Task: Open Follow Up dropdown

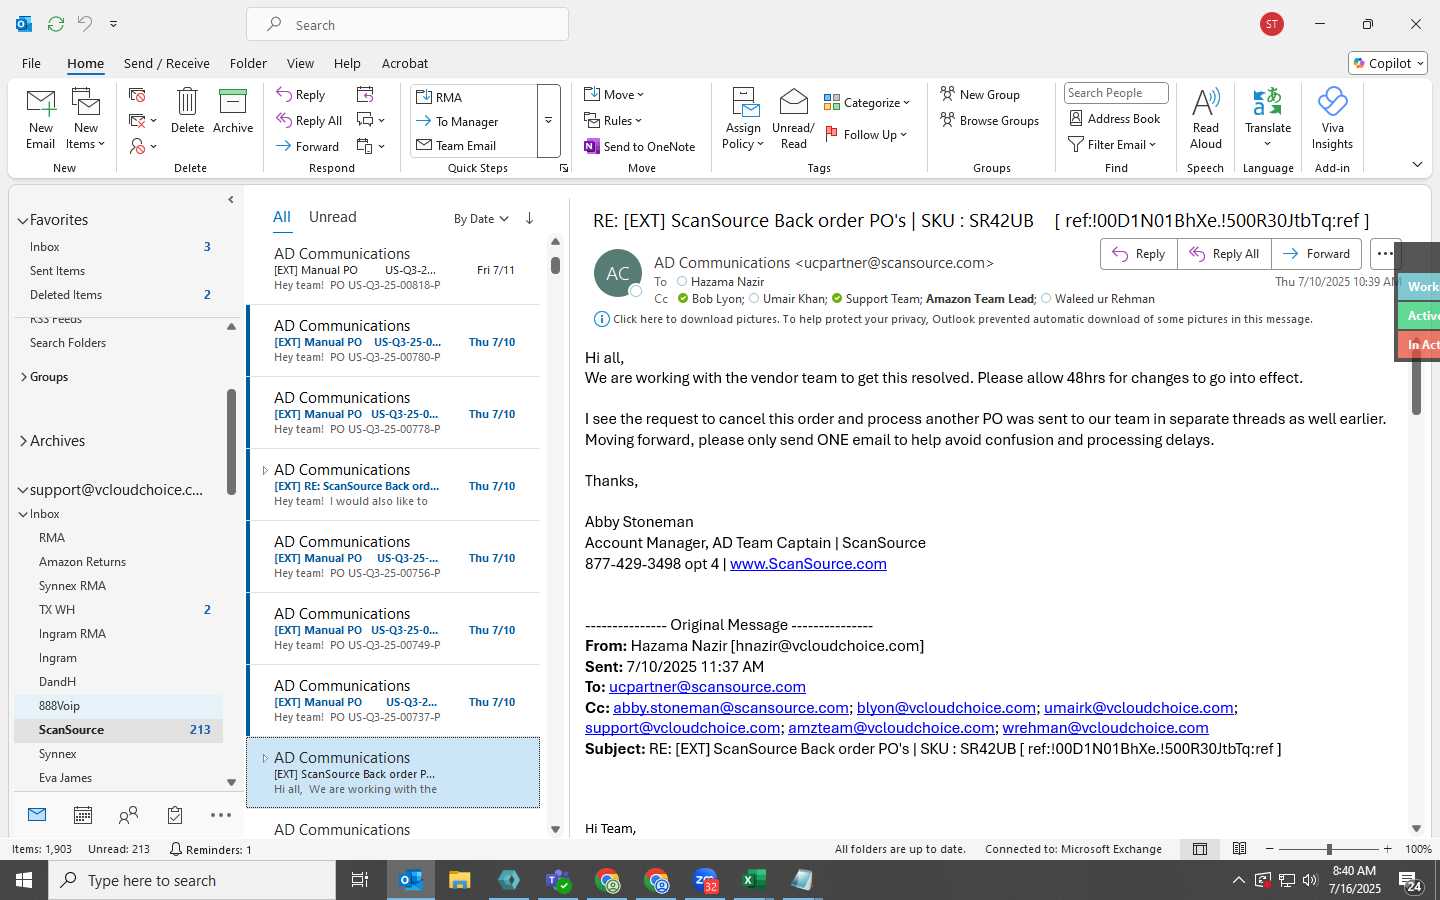Action: [x=866, y=134]
